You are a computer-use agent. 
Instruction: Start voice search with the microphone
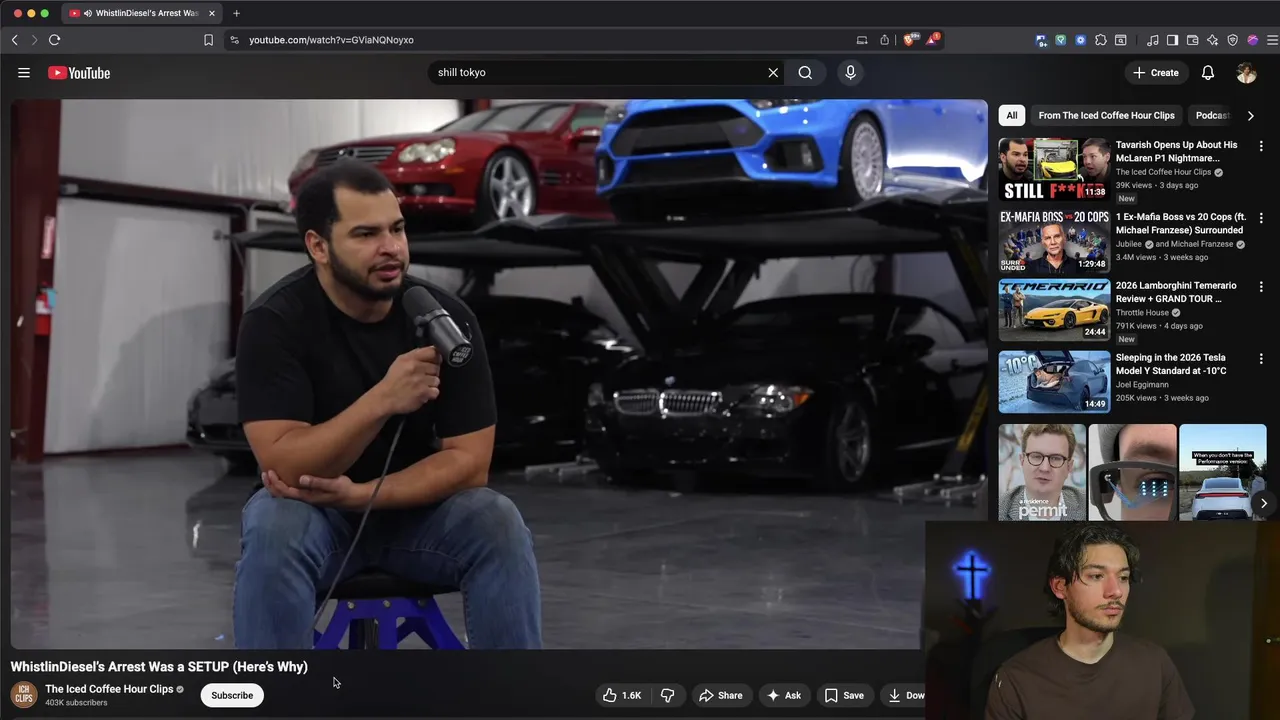(x=850, y=73)
